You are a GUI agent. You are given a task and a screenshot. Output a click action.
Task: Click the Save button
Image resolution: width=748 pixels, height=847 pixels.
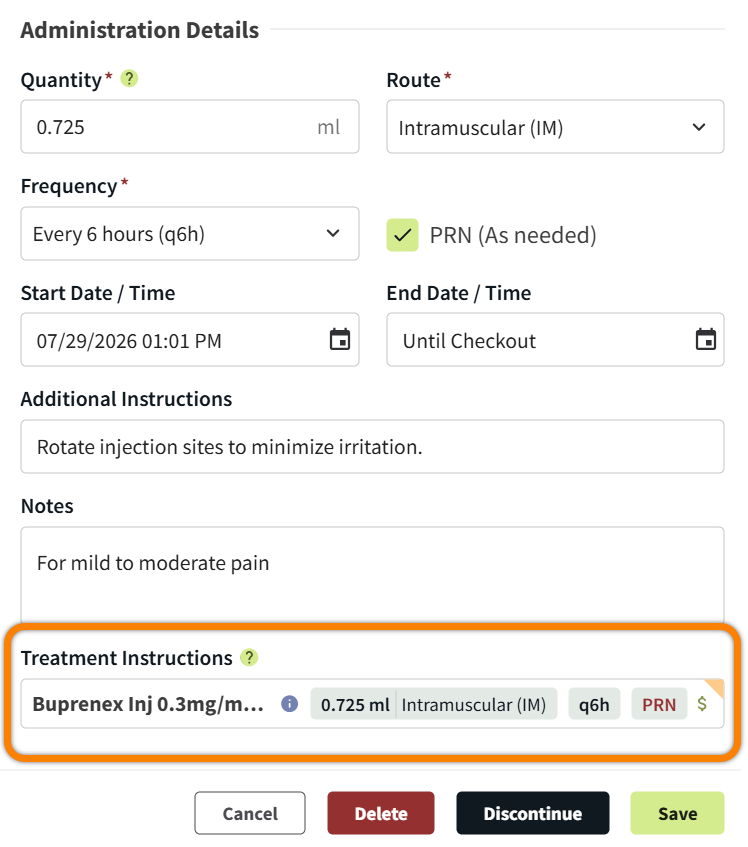pyautogui.click(x=677, y=813)
